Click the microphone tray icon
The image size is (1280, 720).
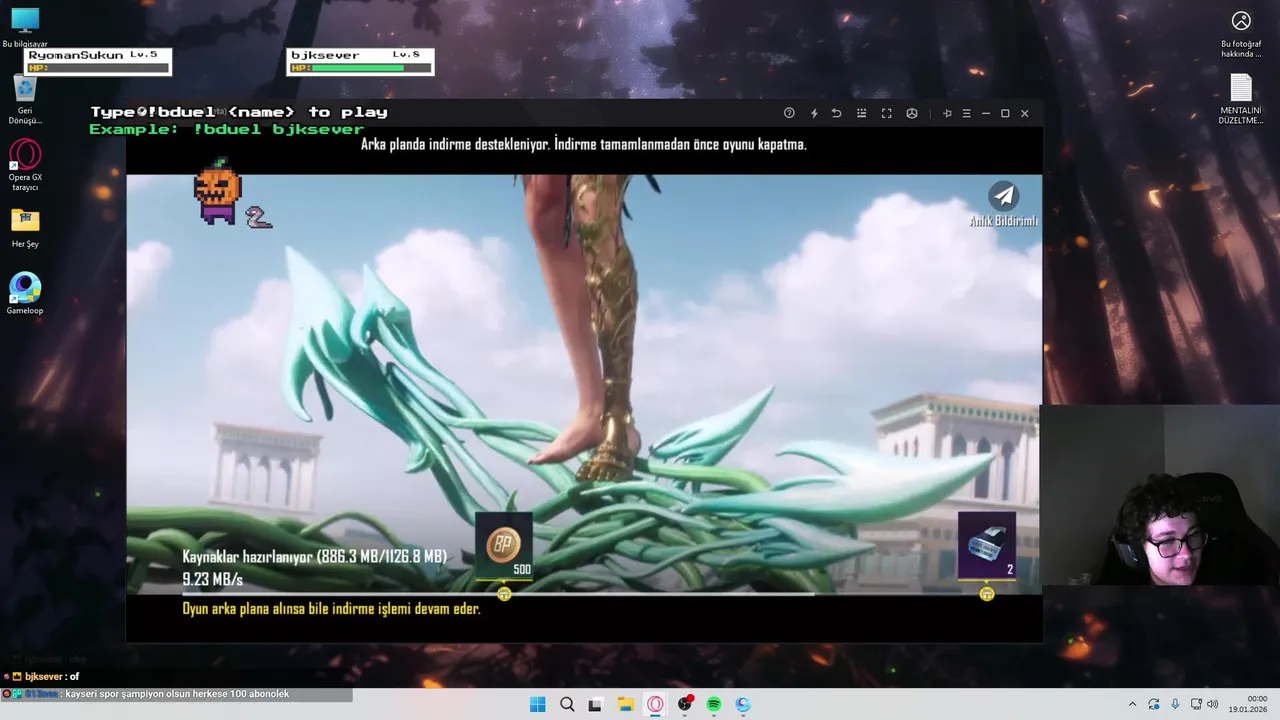coord(1175,704)
